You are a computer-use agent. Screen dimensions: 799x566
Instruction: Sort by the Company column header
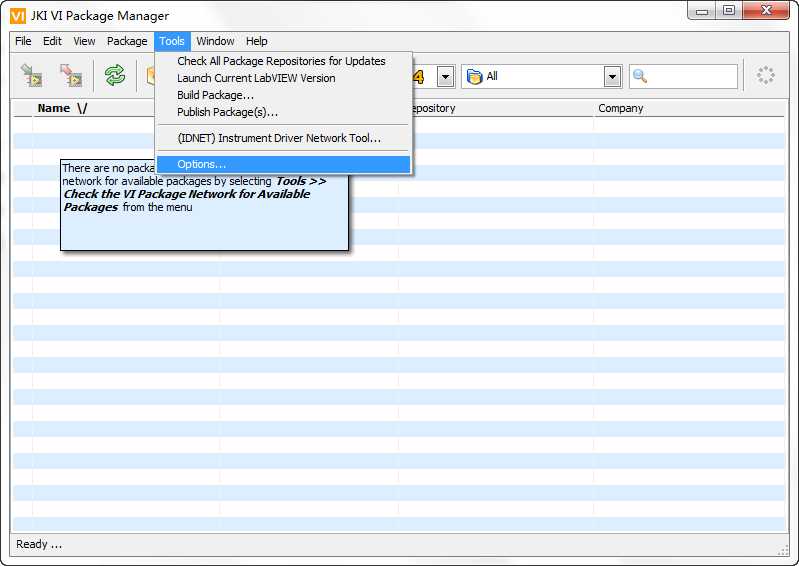(x=689, y=109)
